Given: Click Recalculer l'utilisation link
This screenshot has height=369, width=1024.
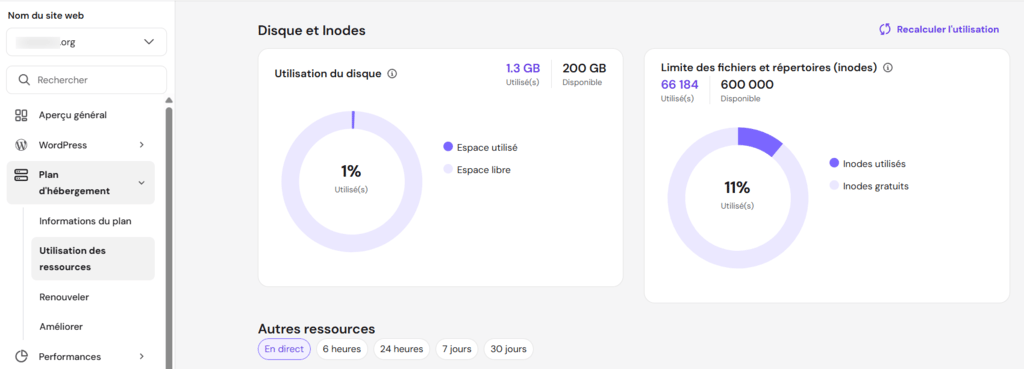Looking at the screenshot, I should (948, 29).
